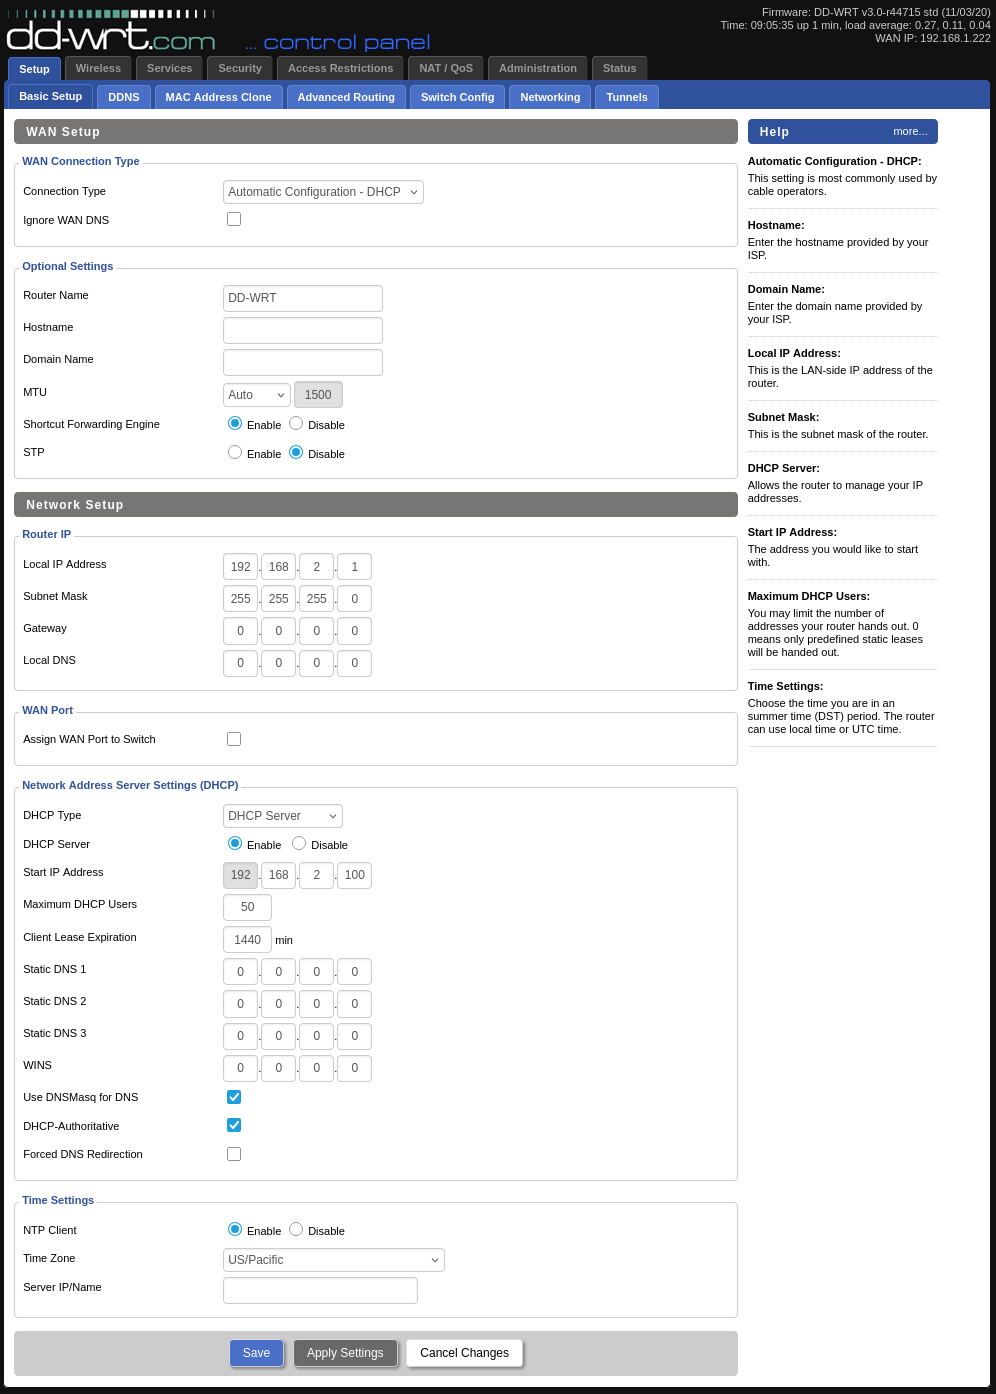Click the Router Name input field

coord(302,298)
